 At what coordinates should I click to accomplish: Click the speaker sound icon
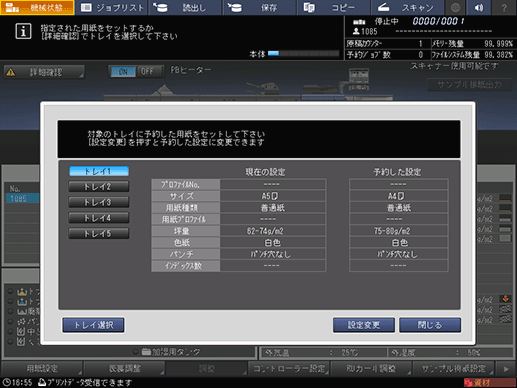click(x=479, y=7)
